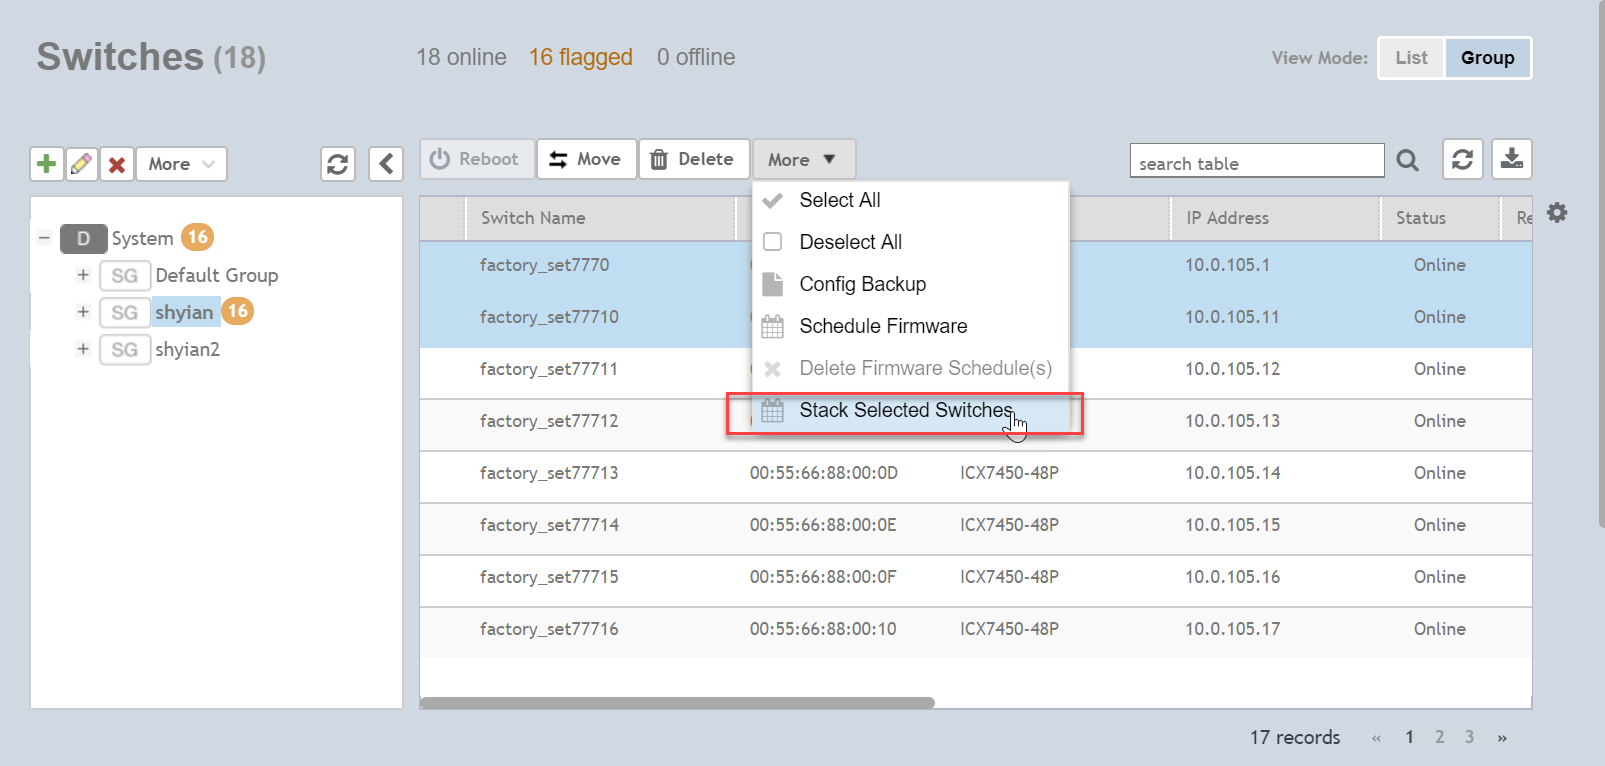Expand the Default Group tree node
Viewport: 1605px width, 766px height.
tap(83, 275)
